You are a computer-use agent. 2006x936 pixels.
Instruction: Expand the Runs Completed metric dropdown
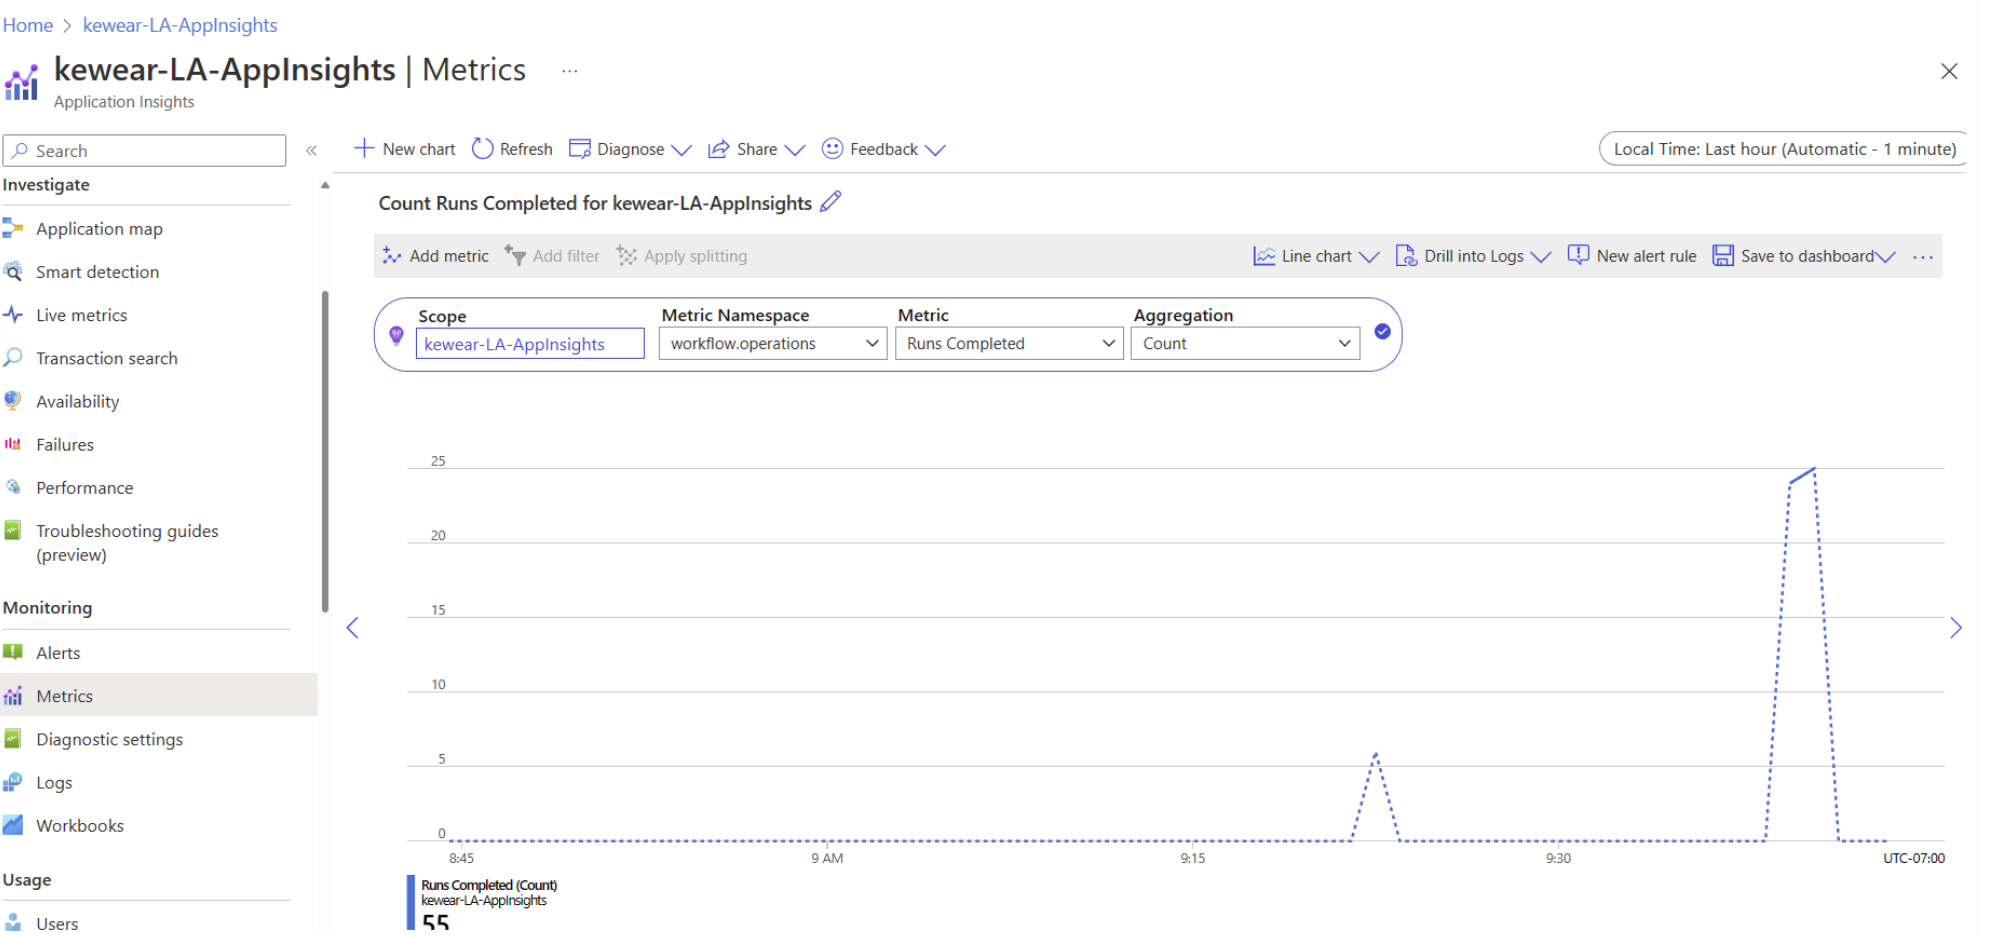click(1008, 344)
